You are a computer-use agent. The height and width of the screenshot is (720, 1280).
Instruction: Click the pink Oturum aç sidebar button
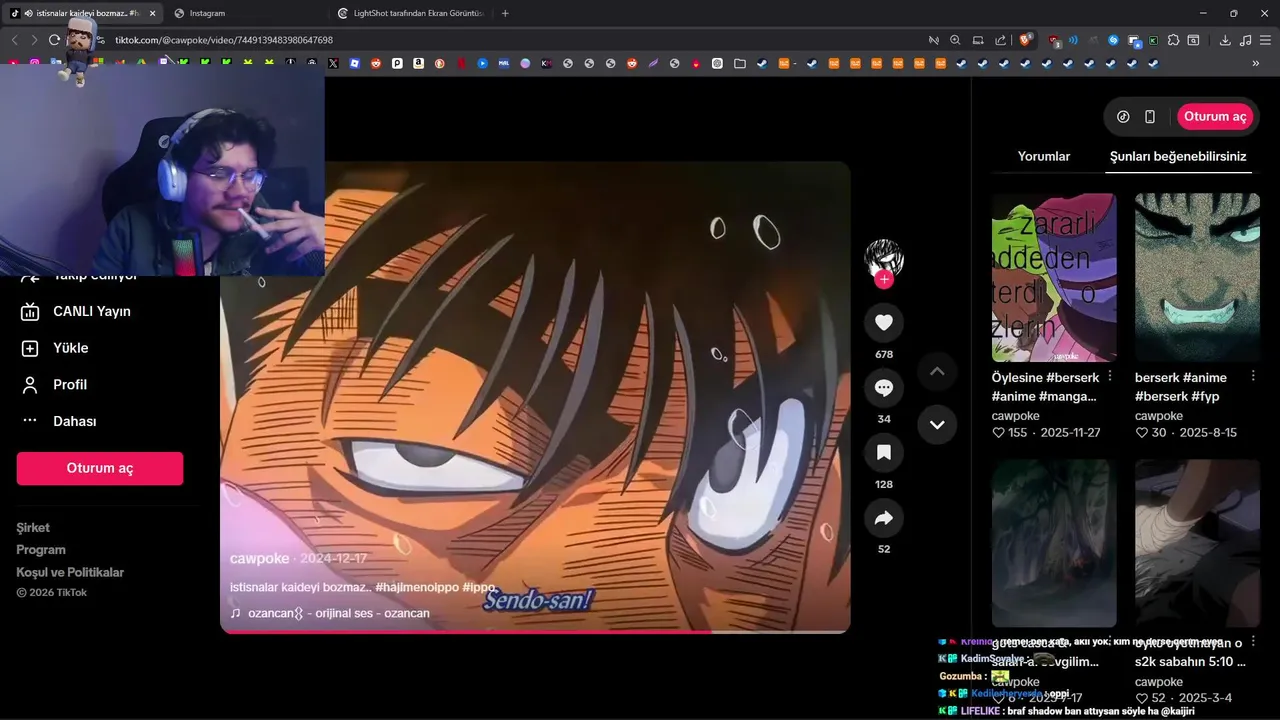click(x=100, y=468)
